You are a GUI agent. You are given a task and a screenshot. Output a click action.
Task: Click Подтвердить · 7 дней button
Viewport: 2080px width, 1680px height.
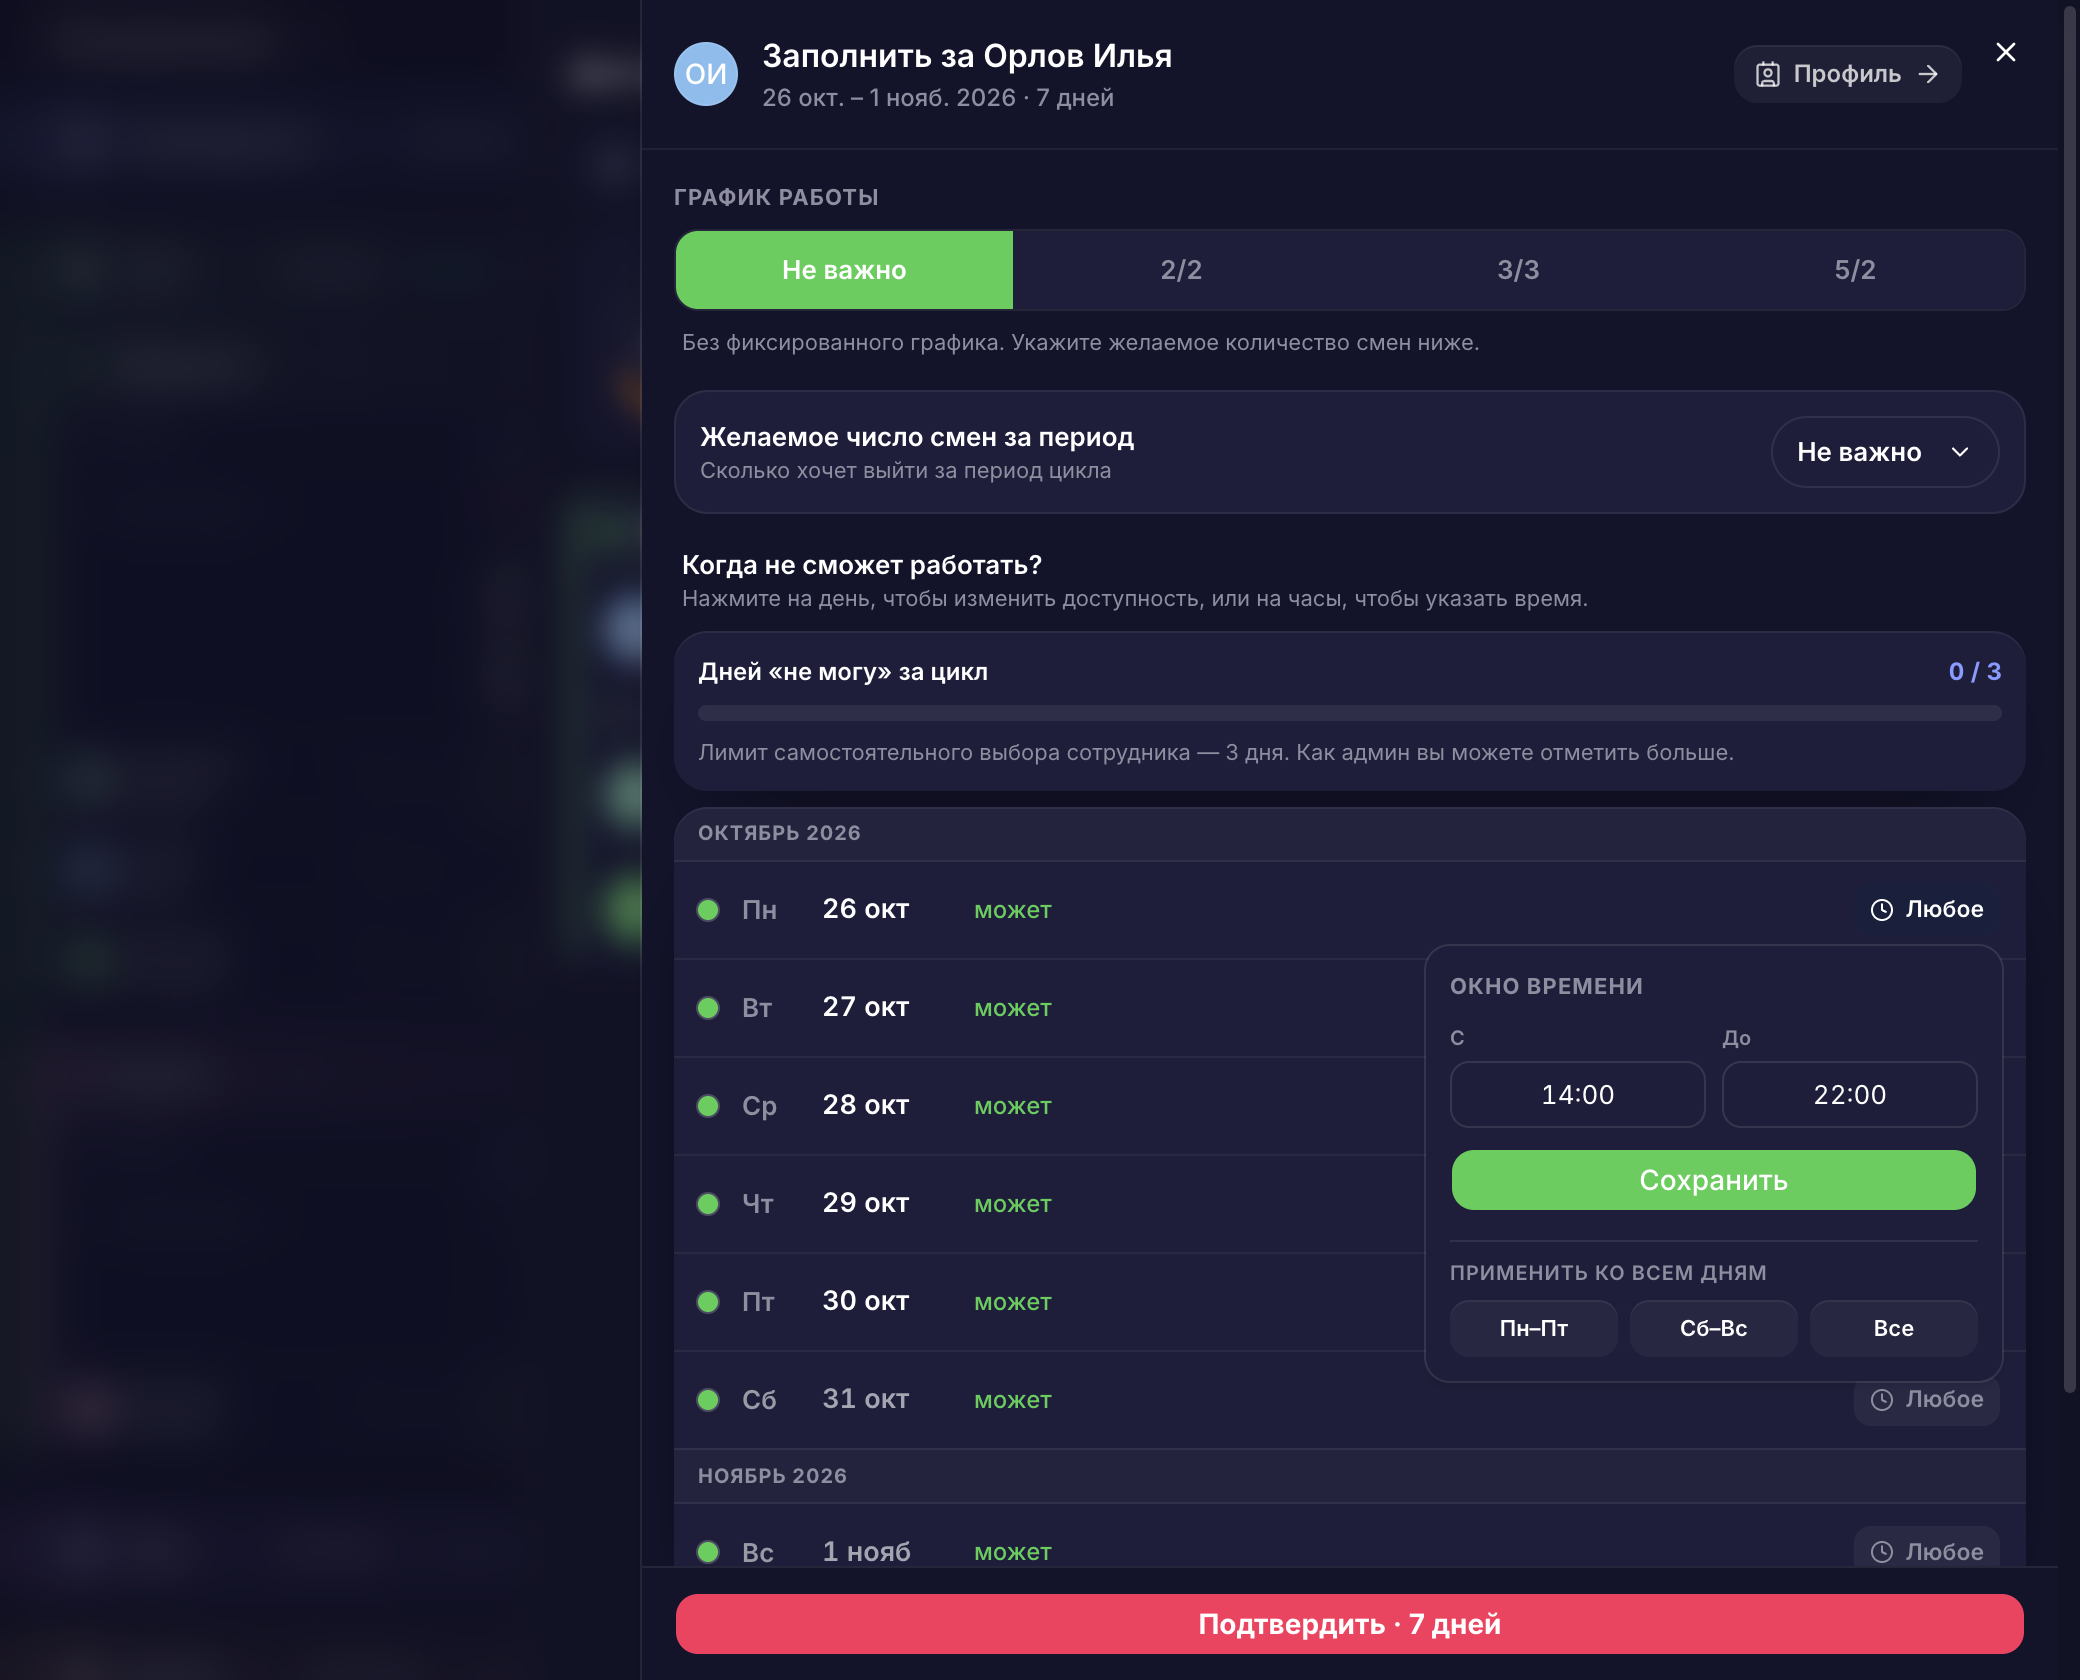tap(1349, 1624)
